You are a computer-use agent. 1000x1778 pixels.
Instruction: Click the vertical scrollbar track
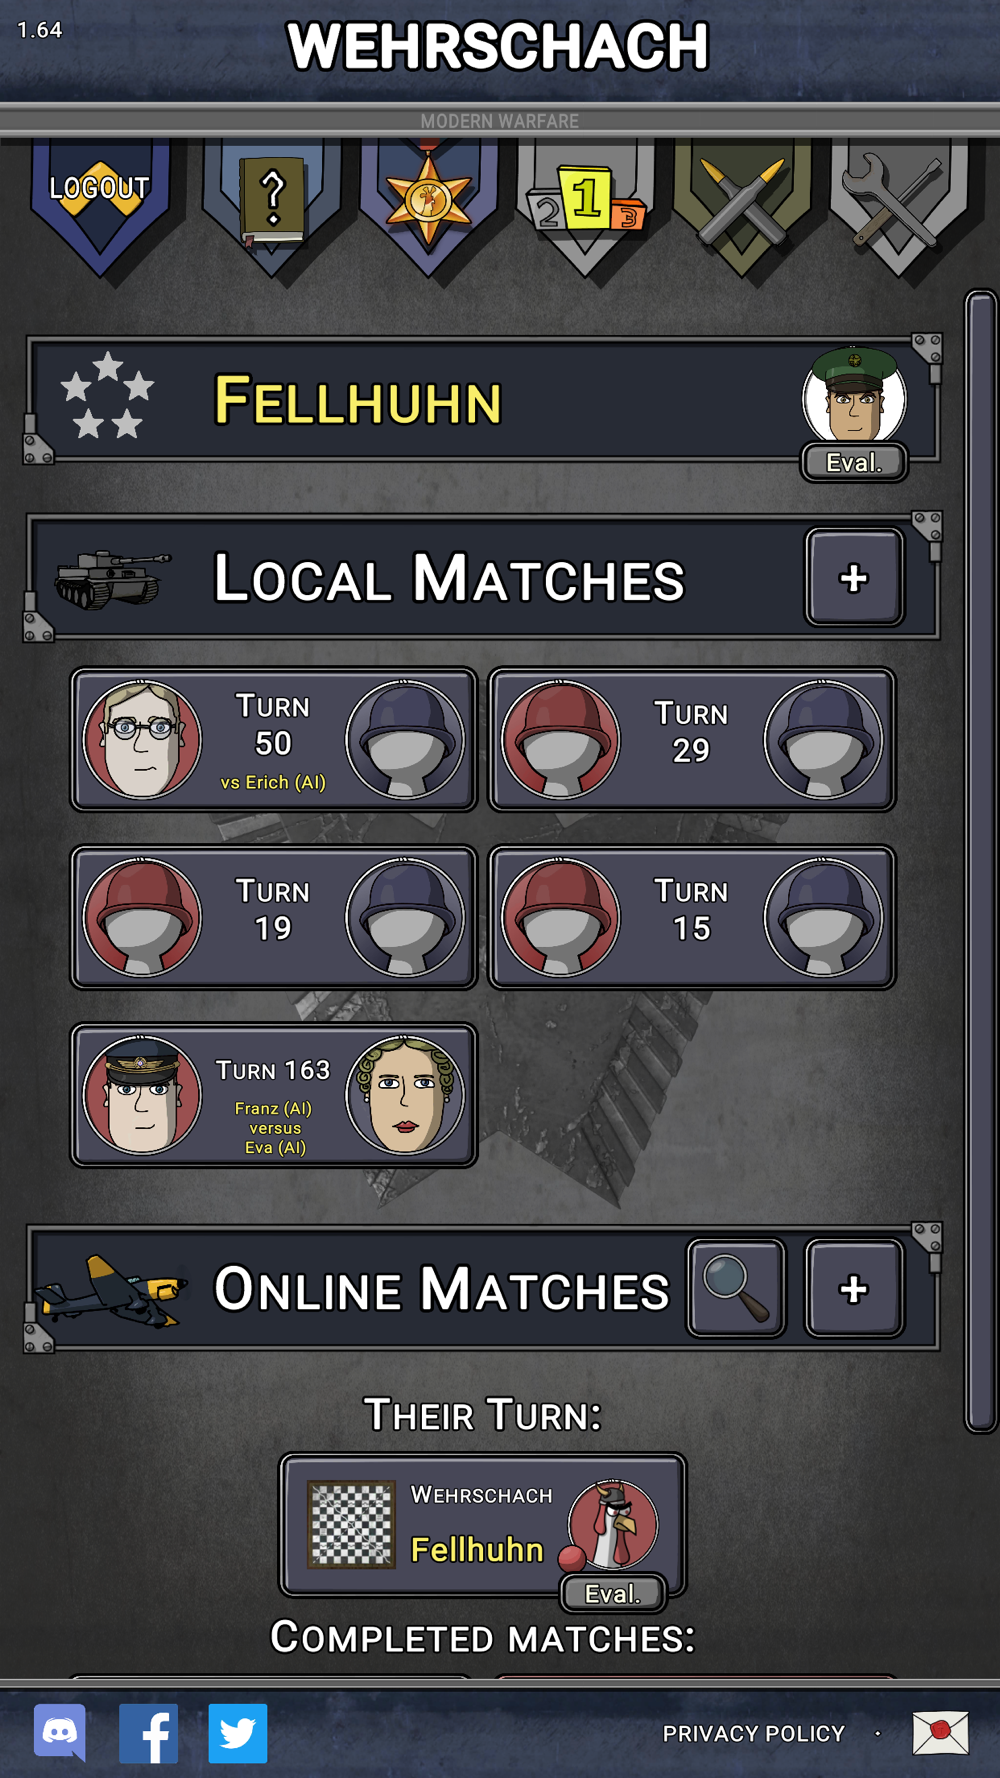(981, 862)
